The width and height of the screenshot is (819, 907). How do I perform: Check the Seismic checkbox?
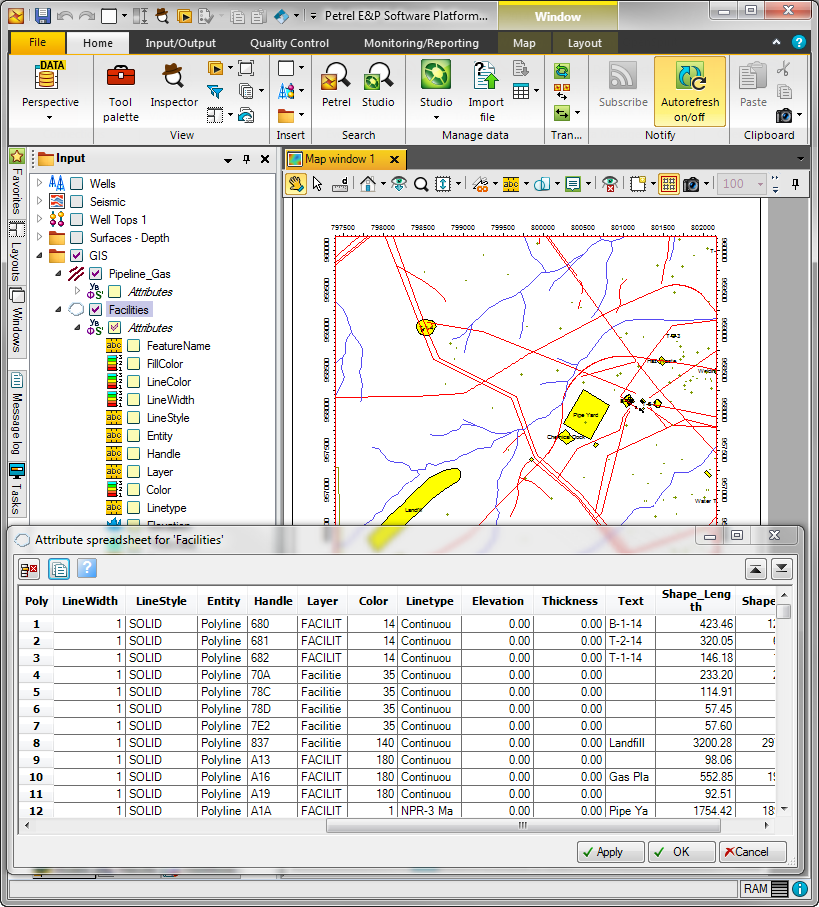(x=76, y=202)
